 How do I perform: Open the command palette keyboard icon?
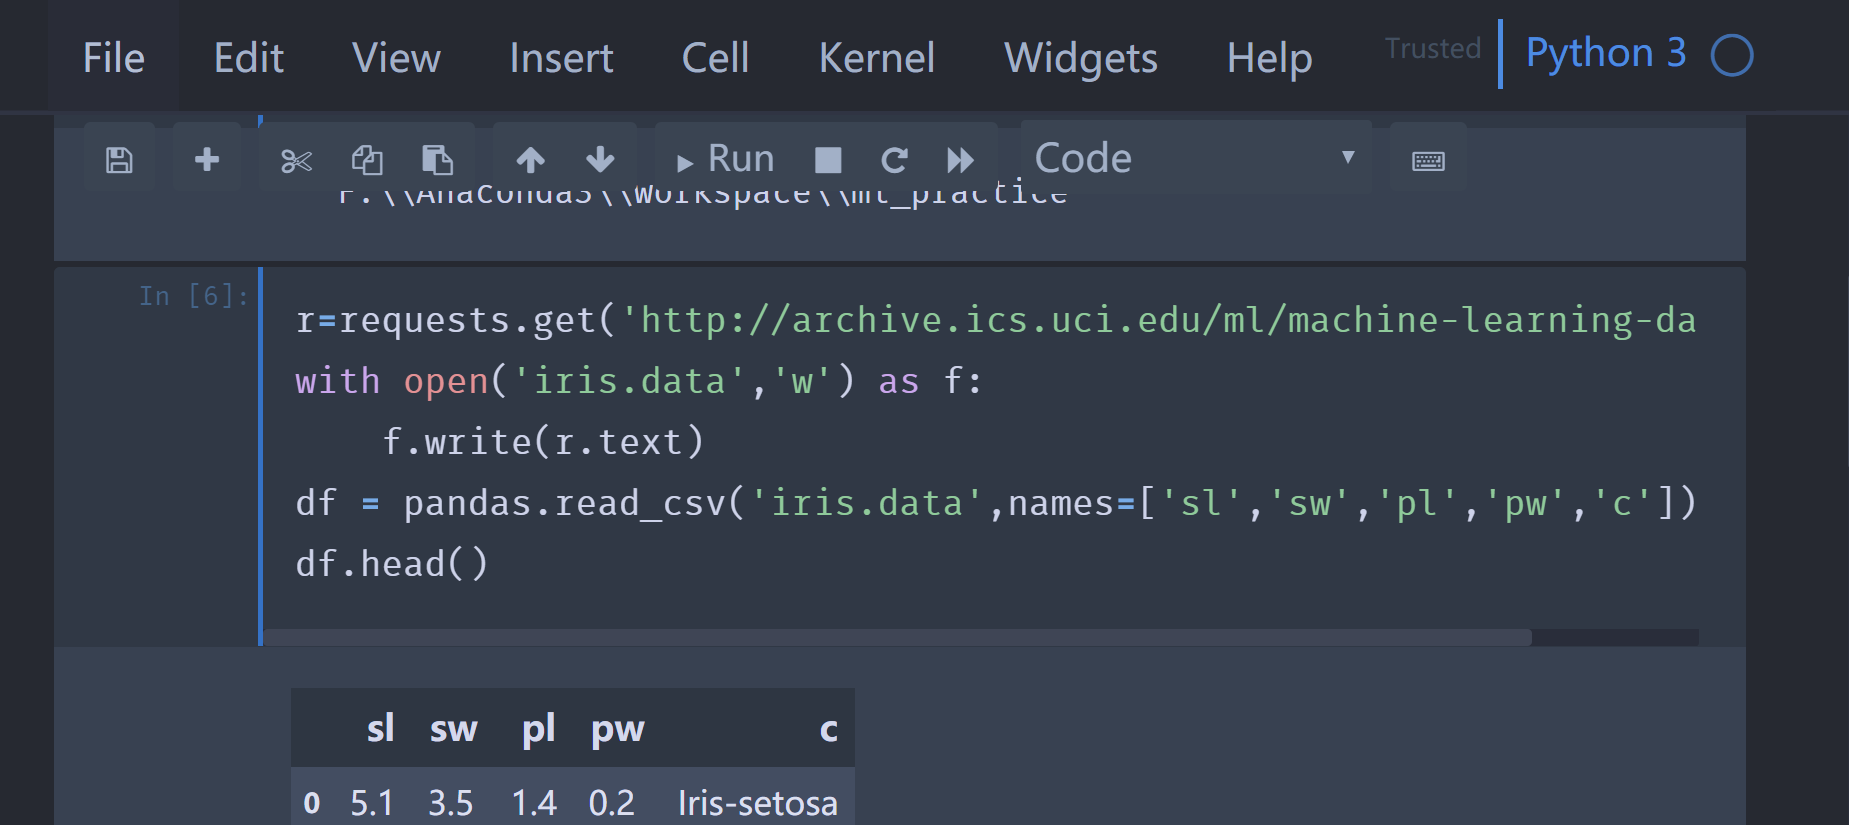1428,159
